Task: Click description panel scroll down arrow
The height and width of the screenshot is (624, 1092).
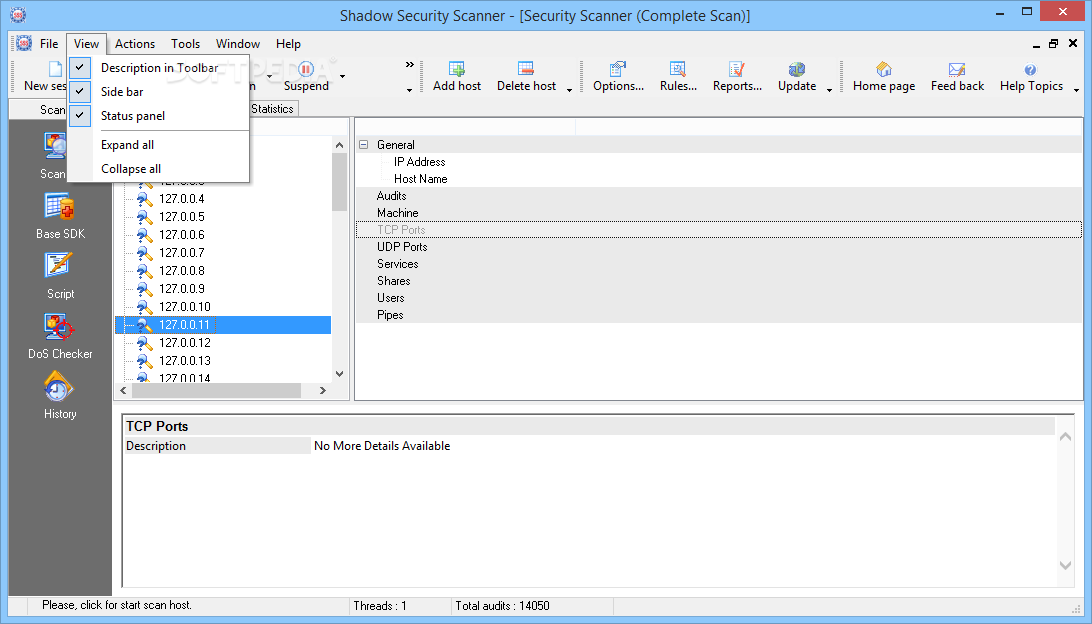Action: tap(1065, 565)
